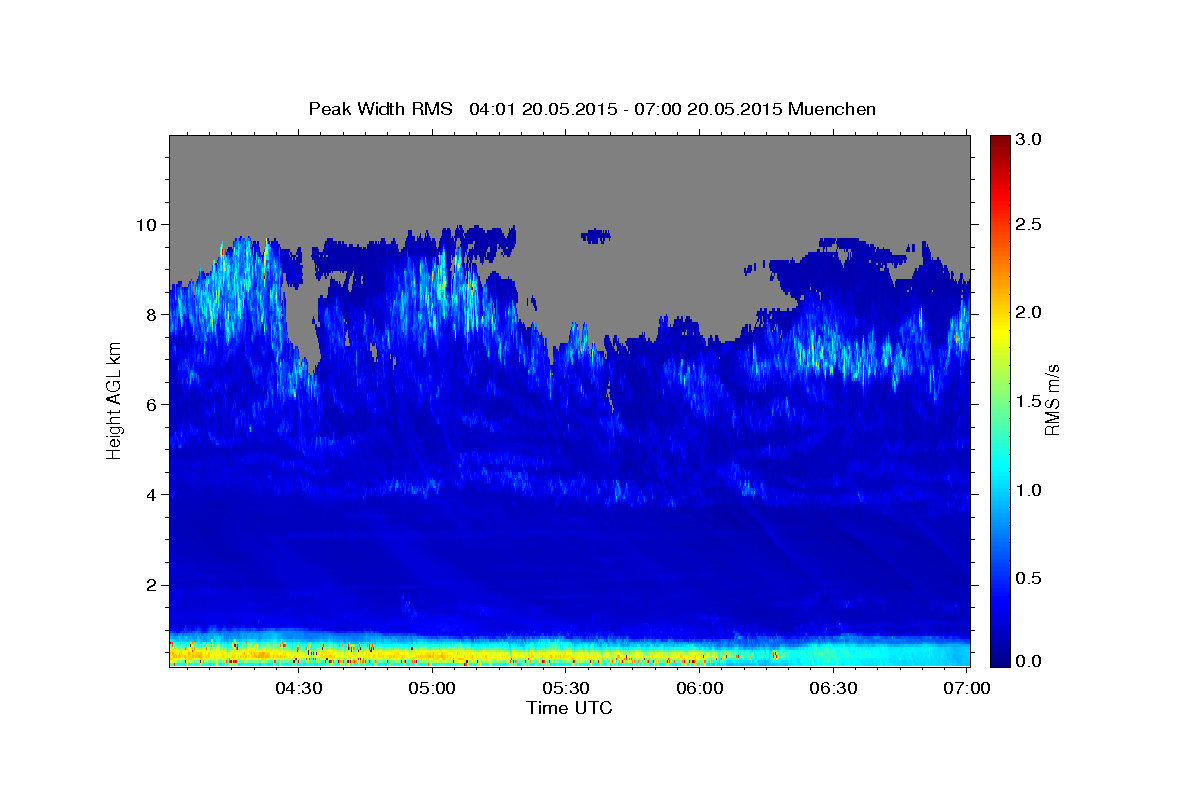Click the '06:30' time axis label
The image size is (1200, 800).
pos(834,688)
